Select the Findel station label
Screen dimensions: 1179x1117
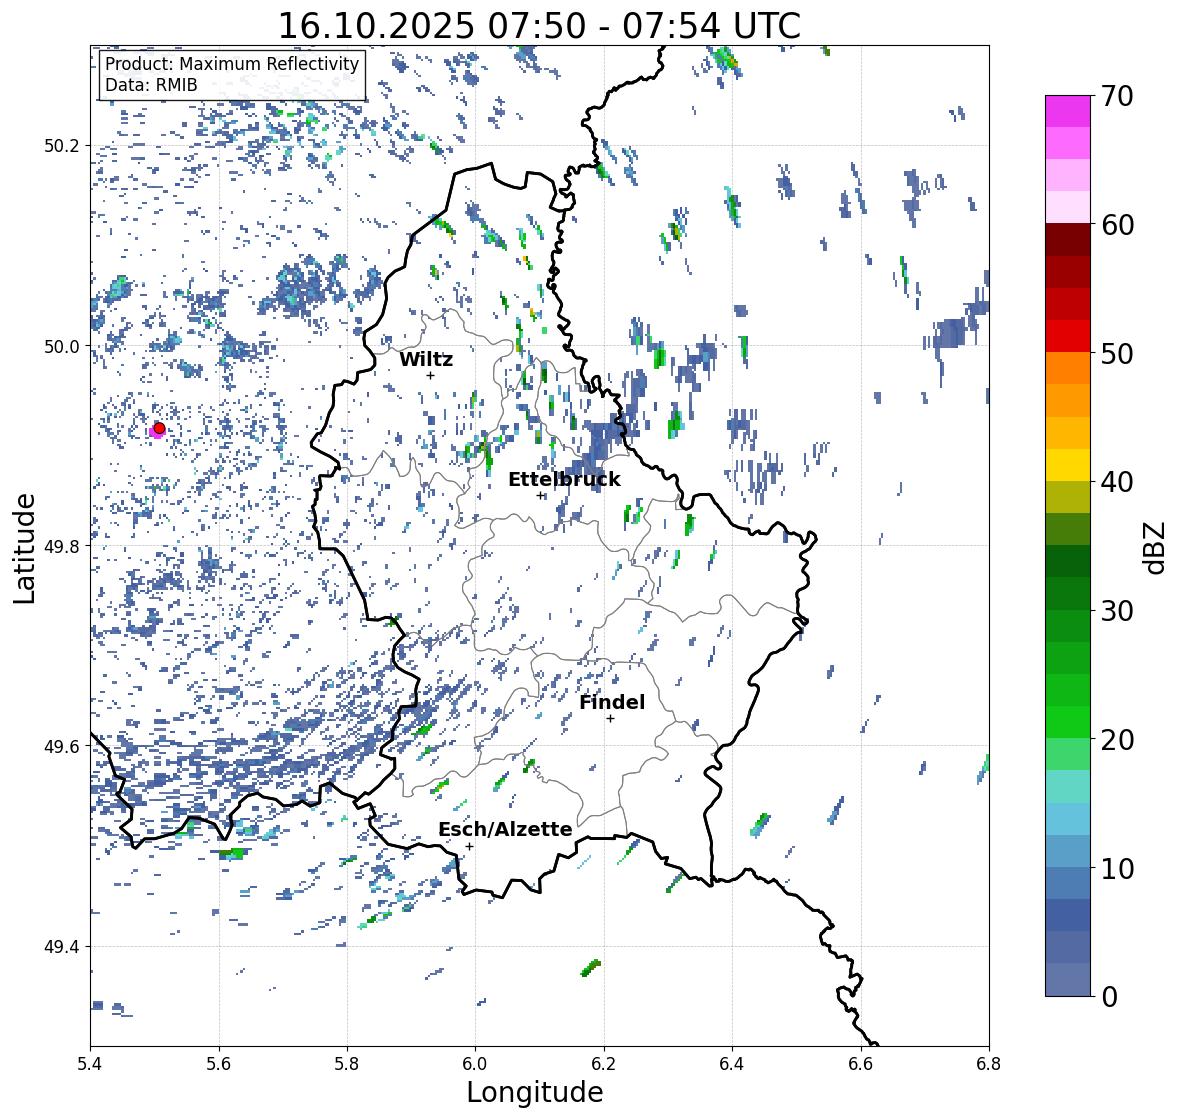612,702
